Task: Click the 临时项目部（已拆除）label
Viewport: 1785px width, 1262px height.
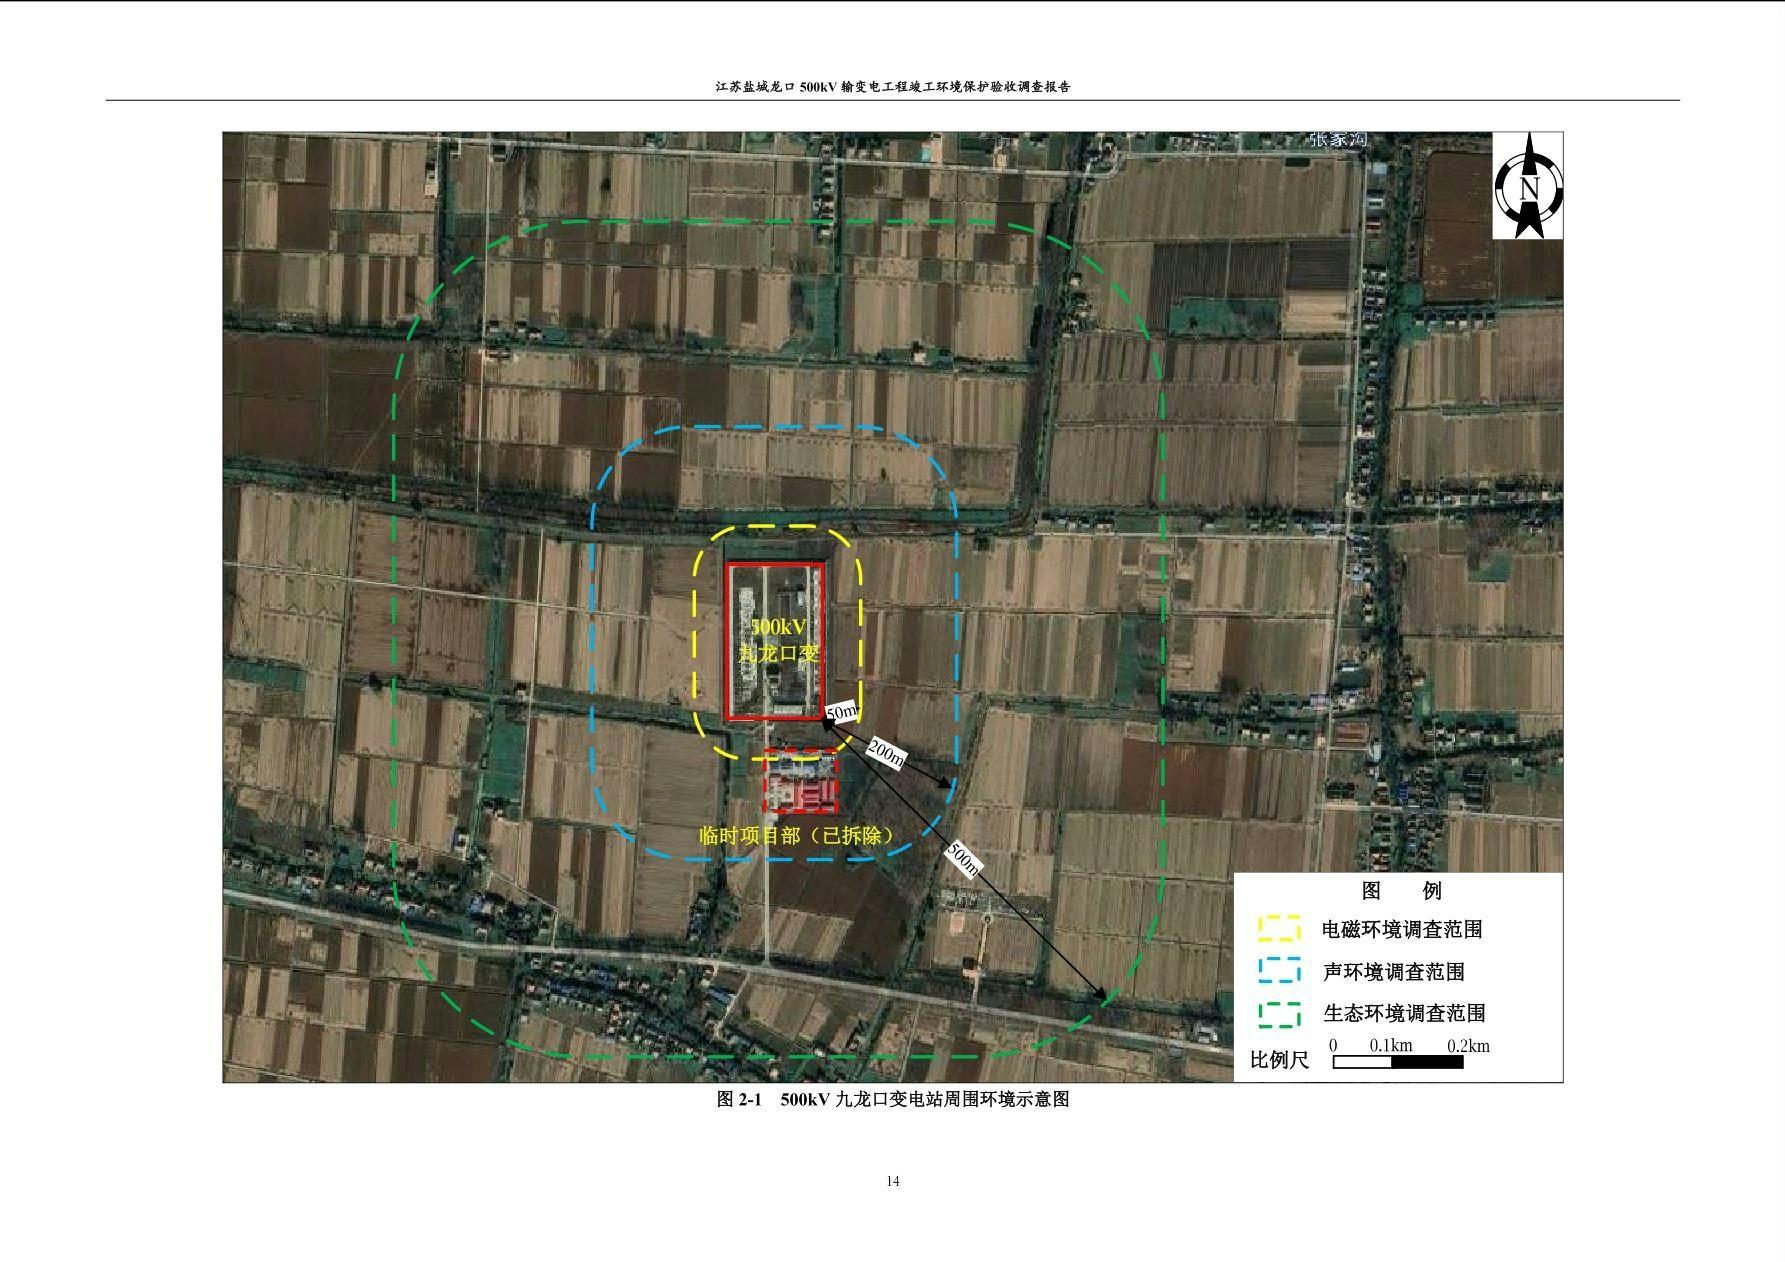Action: coord(796,836)
